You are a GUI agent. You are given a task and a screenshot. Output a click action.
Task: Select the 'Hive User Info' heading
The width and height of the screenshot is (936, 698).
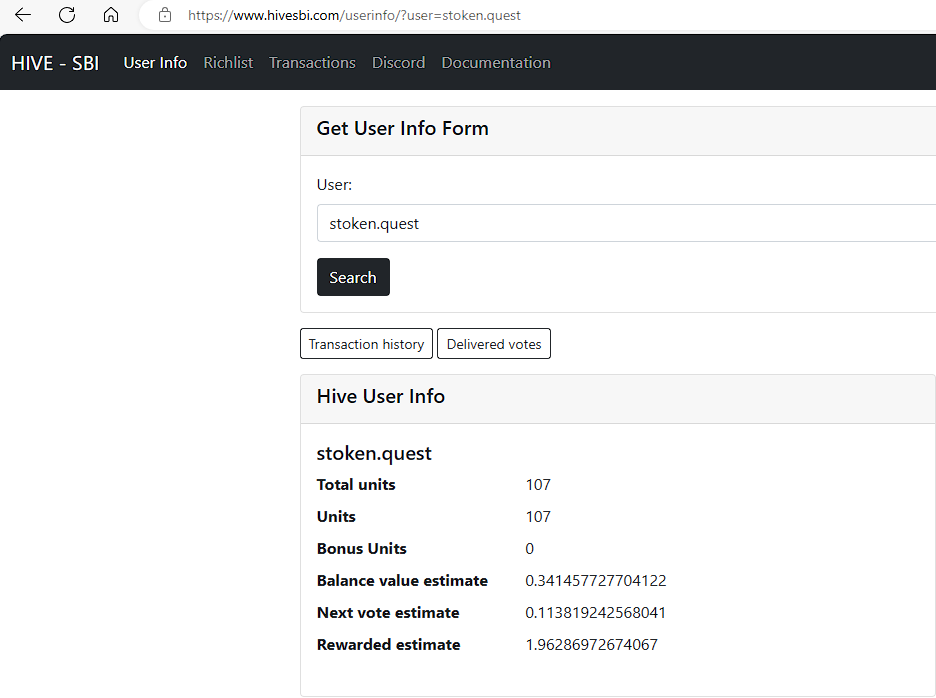point(381,396)
